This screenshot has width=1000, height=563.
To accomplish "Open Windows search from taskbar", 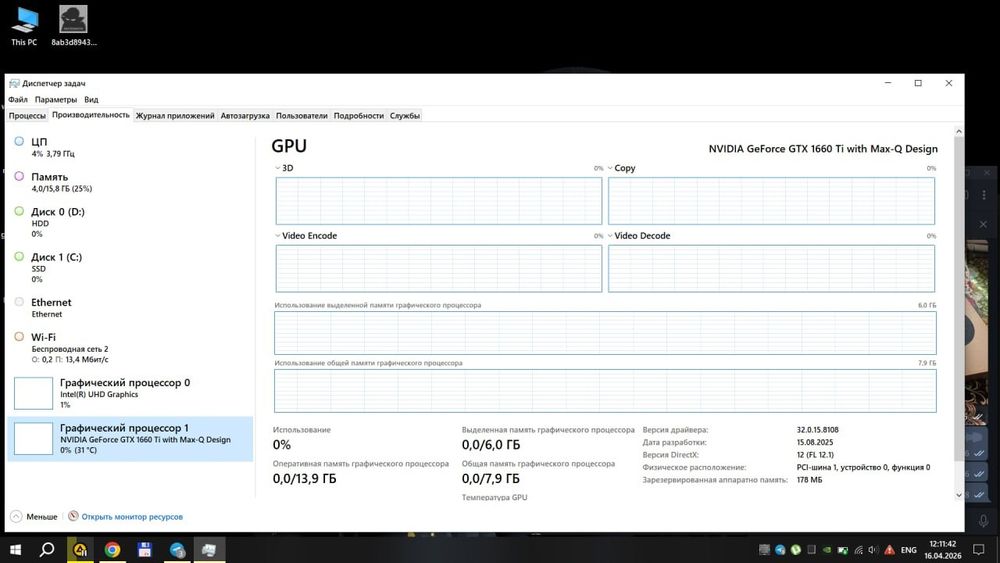I will [47, 550].
